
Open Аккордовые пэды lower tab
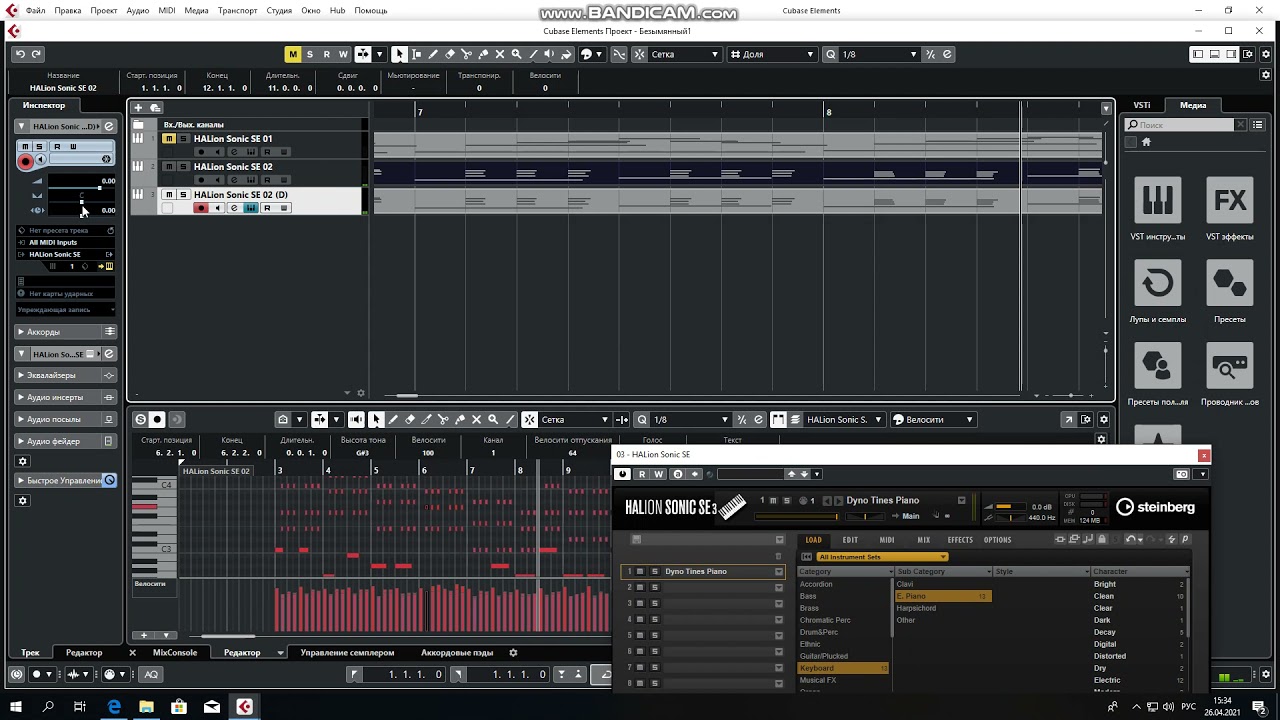pyautogui.click(x=457, y=652)
